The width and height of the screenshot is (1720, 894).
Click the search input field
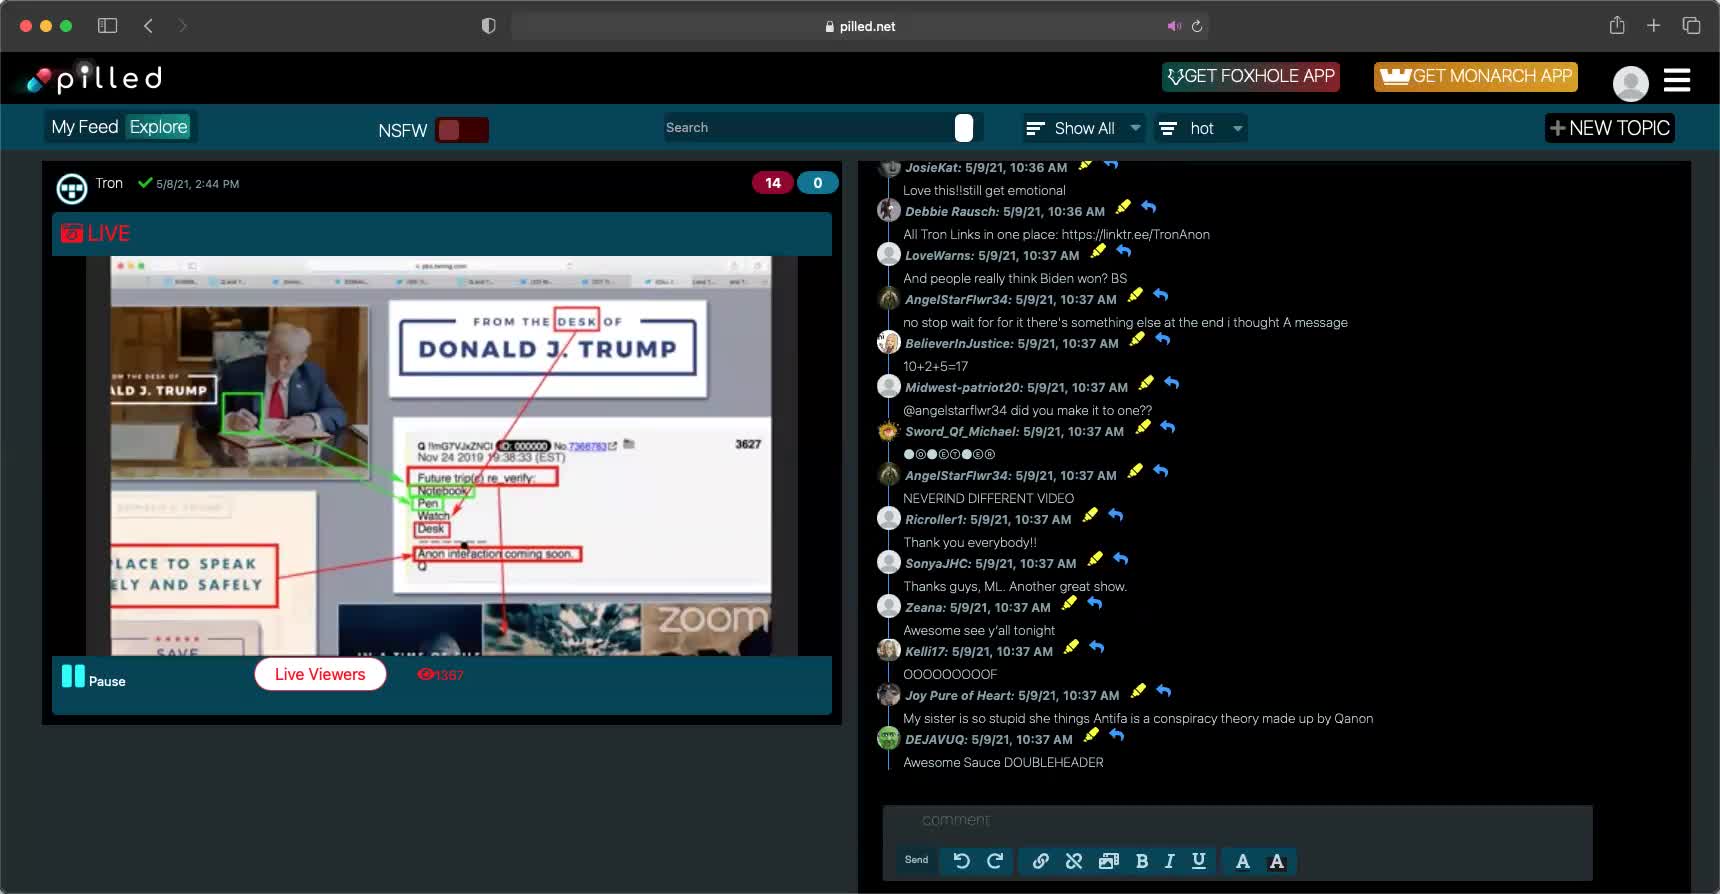pyautogui.click(x=808, y=128)
